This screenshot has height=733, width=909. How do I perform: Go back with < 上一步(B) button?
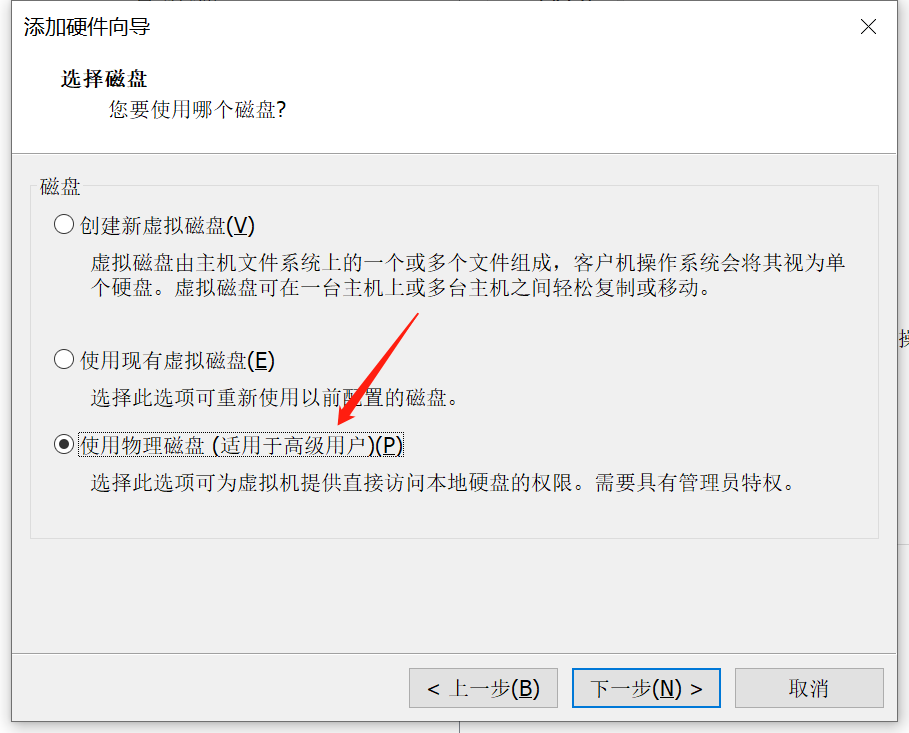coord(483,688)
